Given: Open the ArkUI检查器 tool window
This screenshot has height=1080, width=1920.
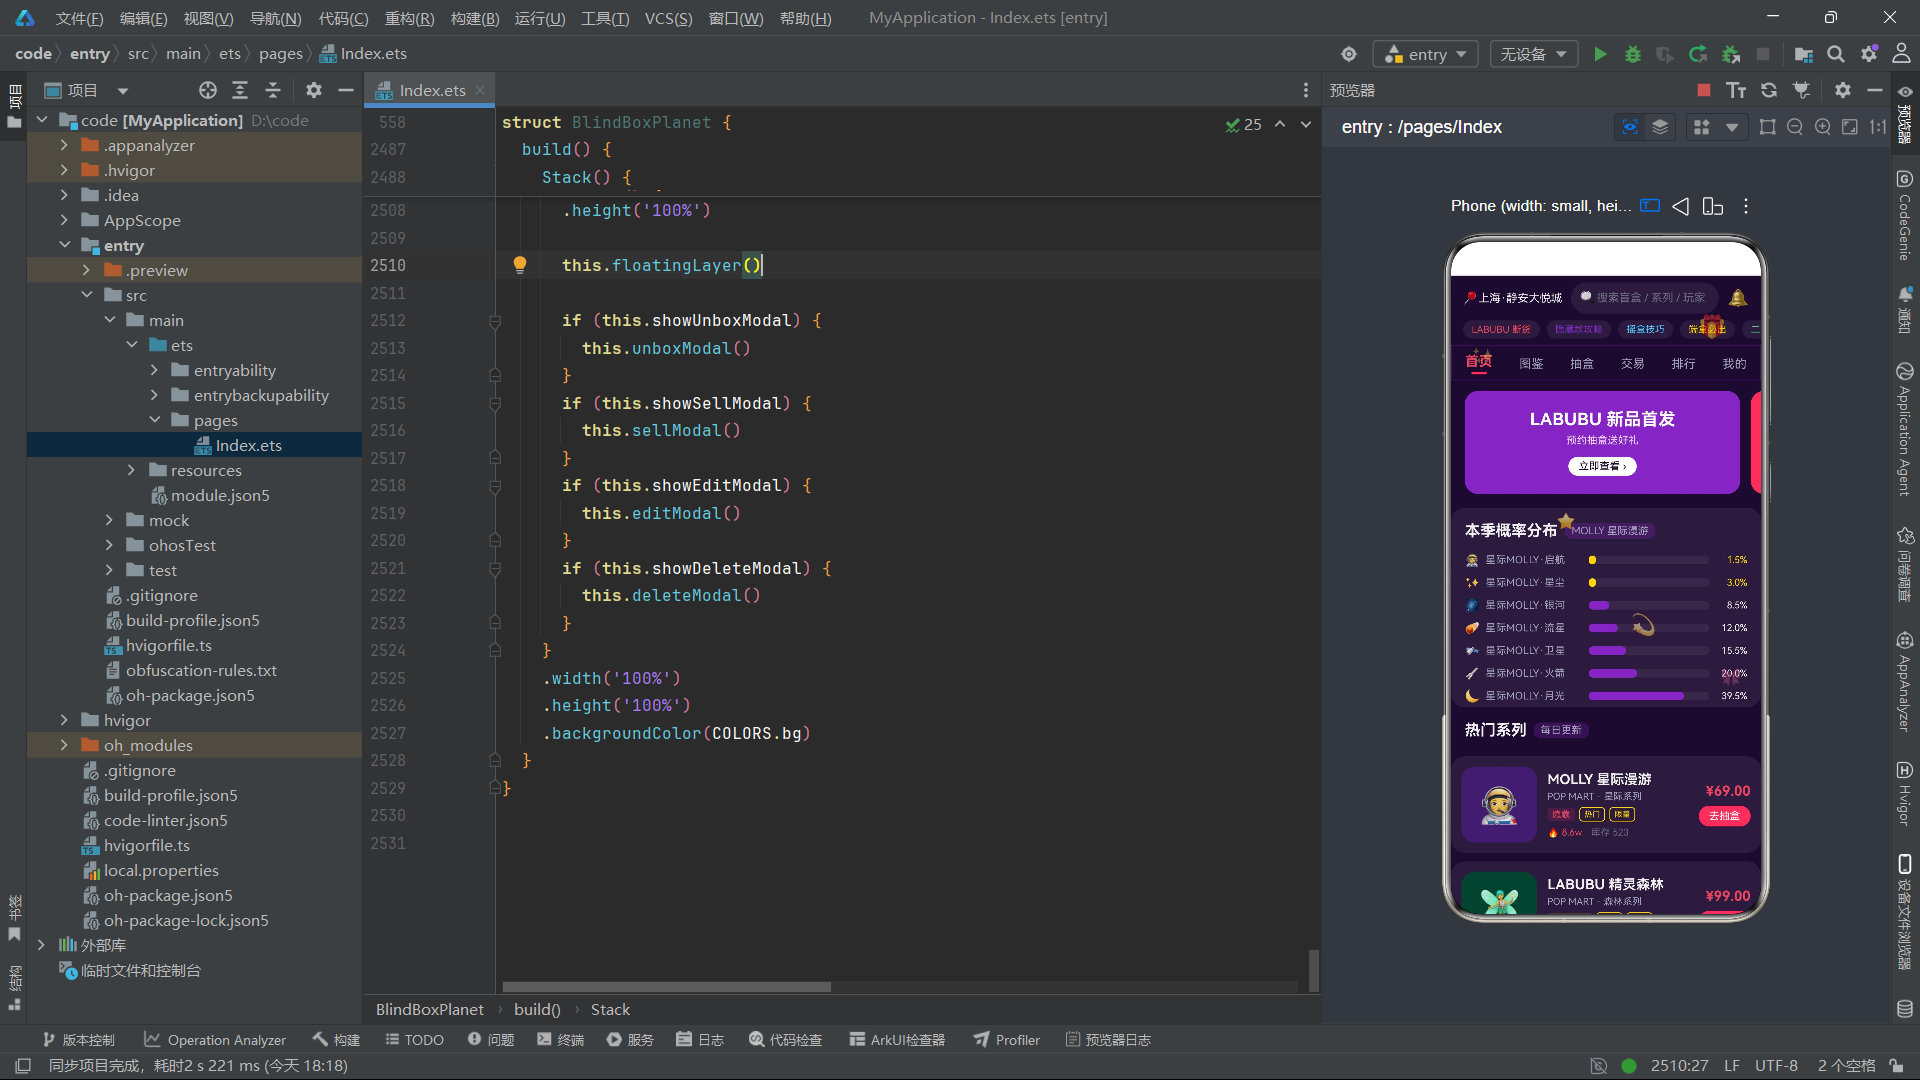Looking at the screenshot, I should (x=897, y=1040).
